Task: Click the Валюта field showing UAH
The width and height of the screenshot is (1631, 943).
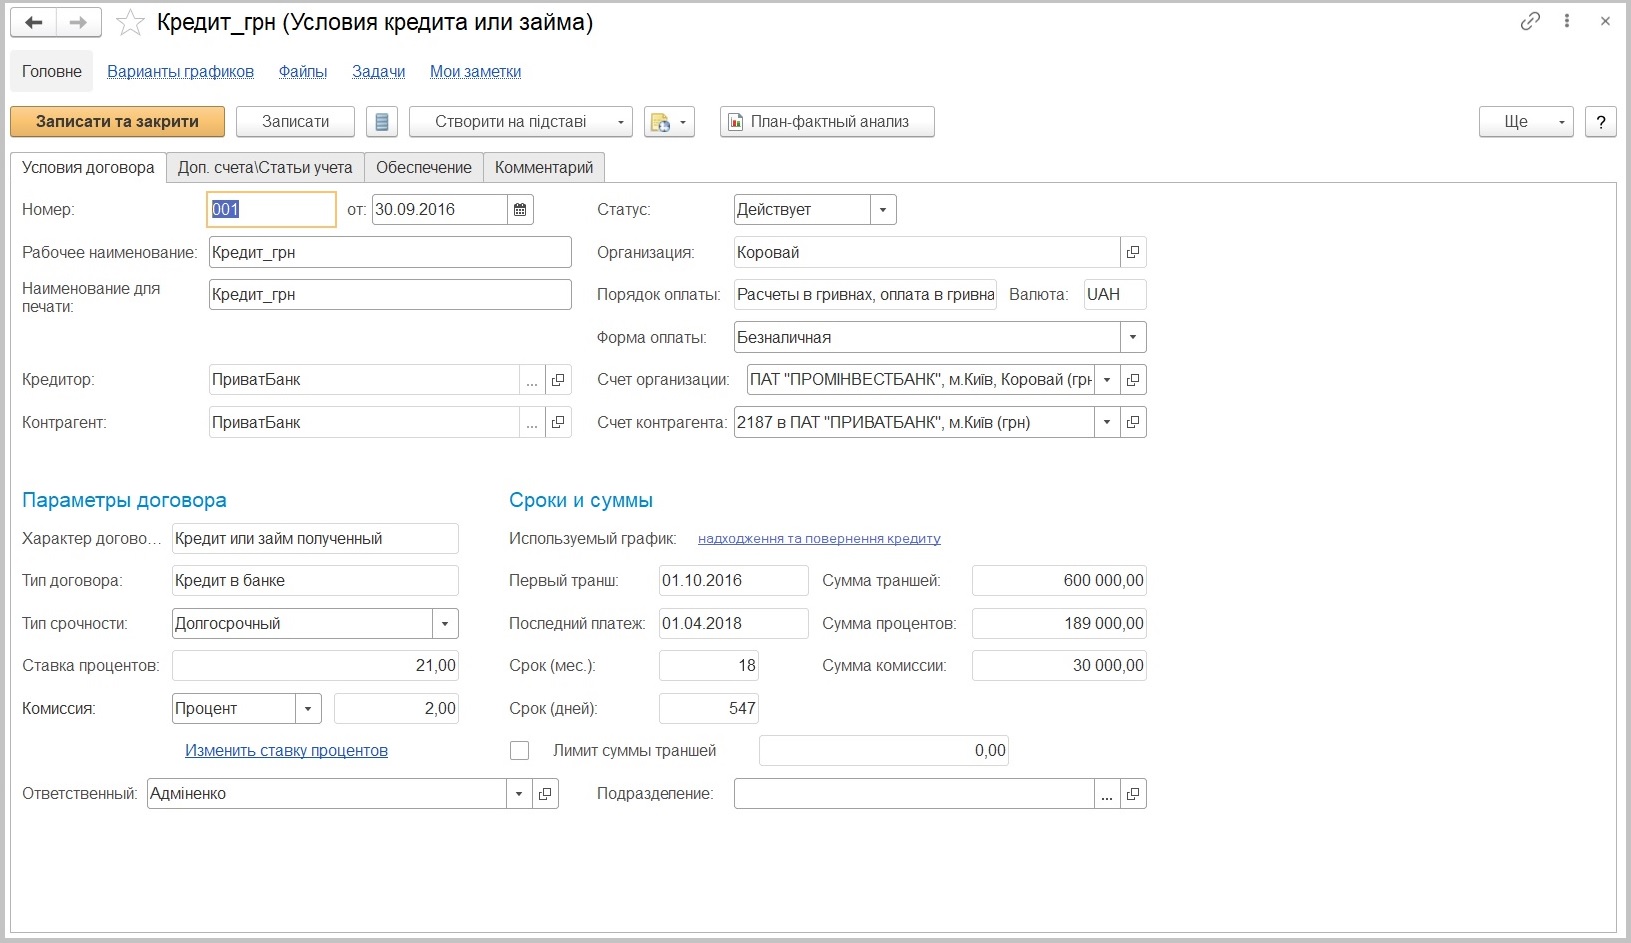Action: coord(1115,295)
